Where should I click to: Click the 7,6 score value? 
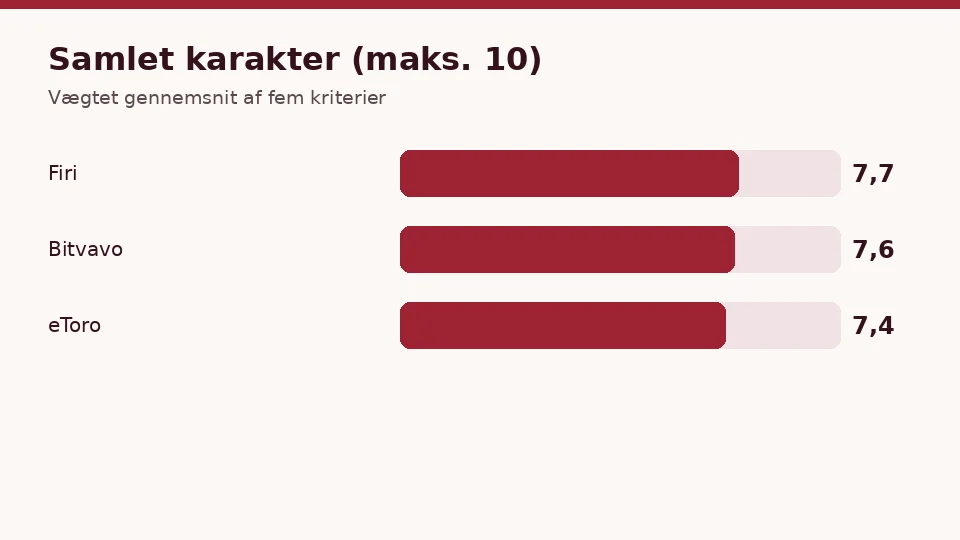point(873,250)
